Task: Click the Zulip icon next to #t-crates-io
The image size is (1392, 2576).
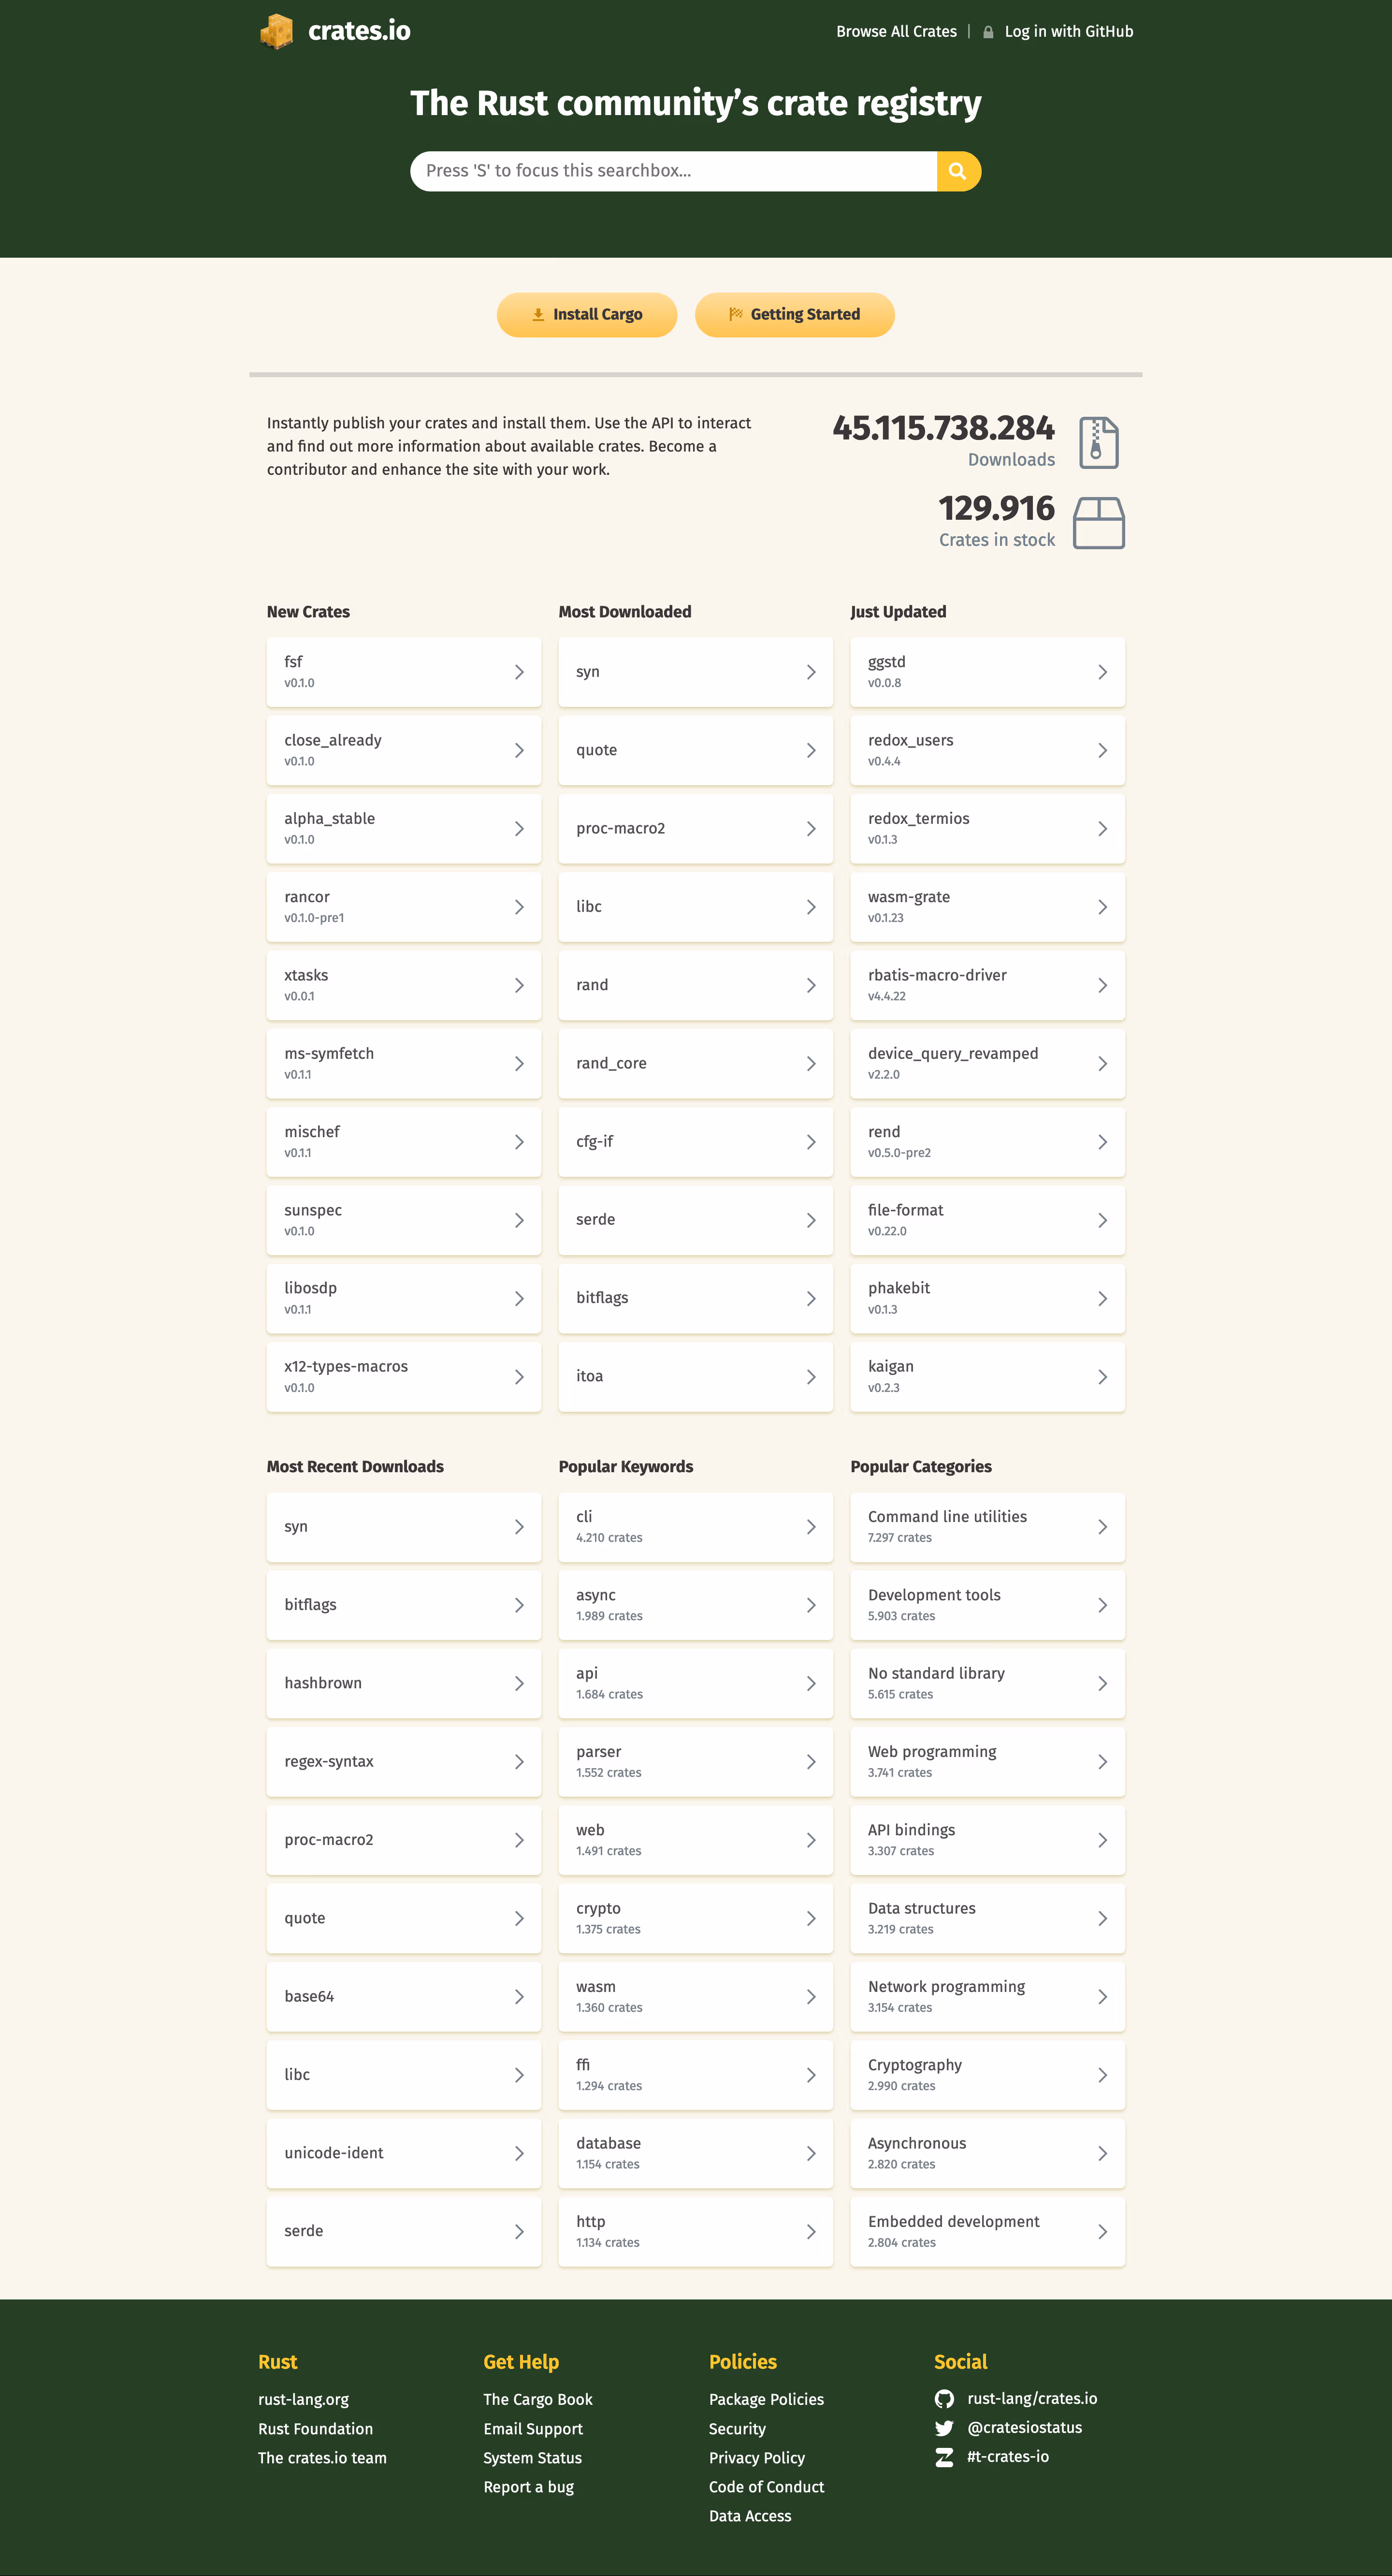Action: (944, 2457)
